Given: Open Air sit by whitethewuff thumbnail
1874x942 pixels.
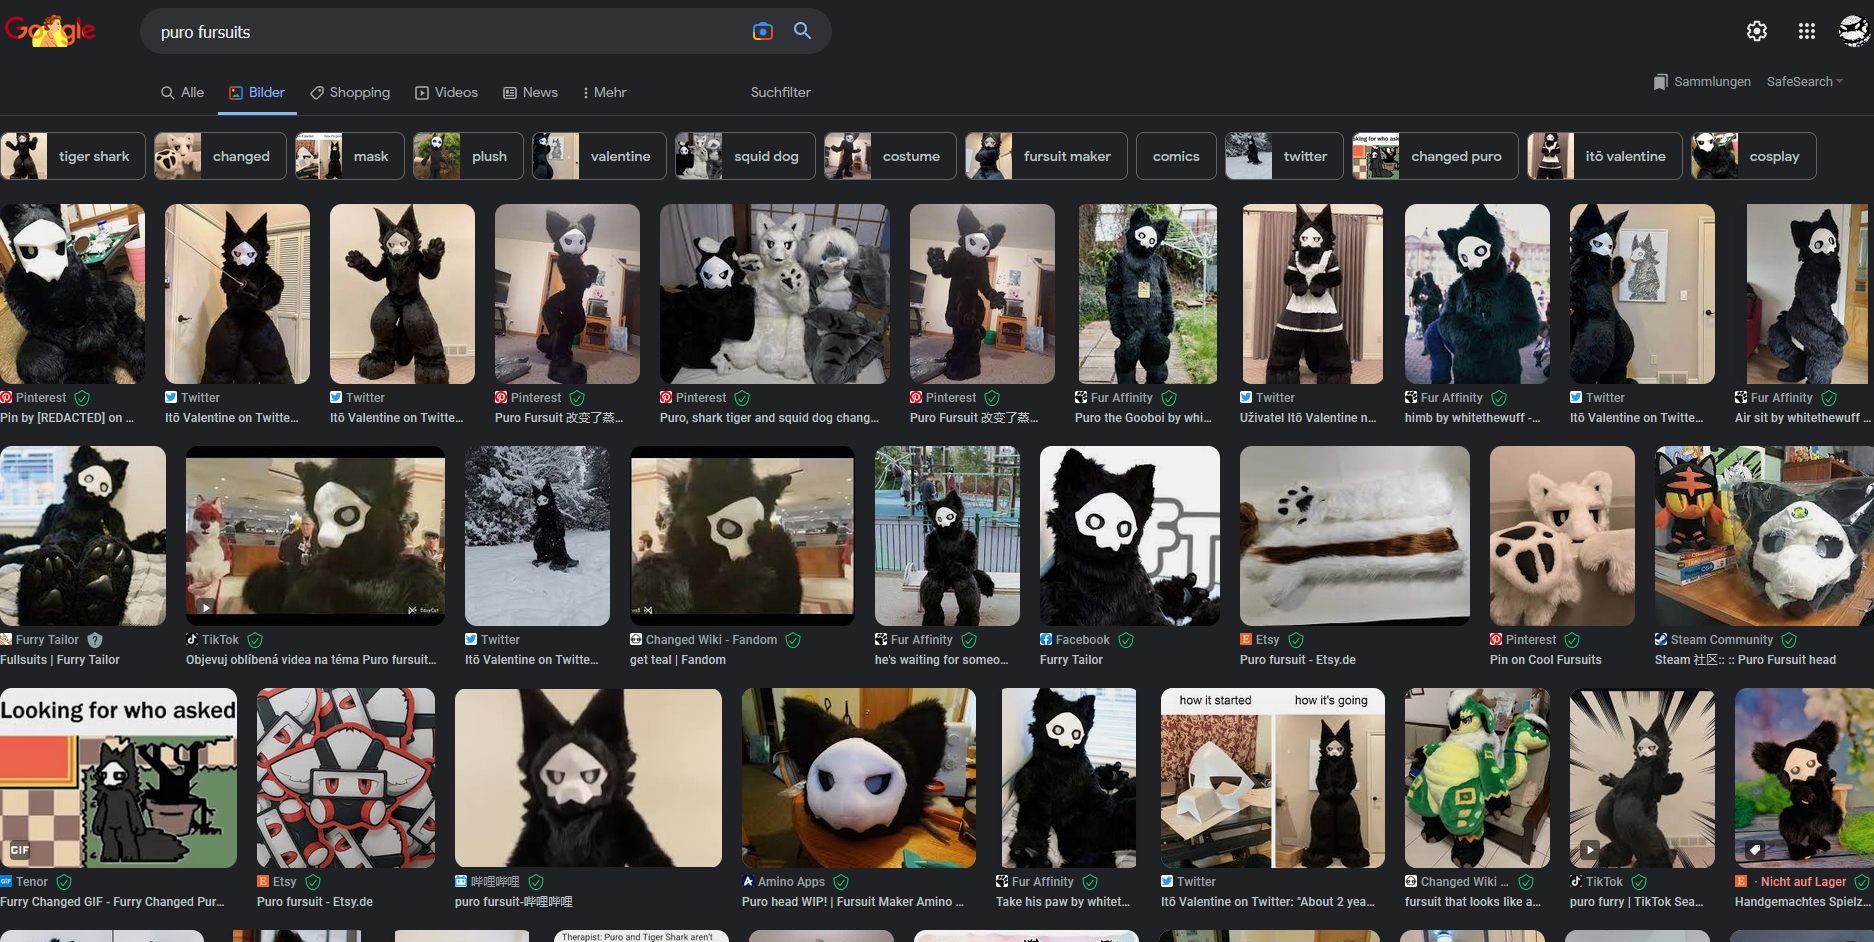Looking at the screenshot, I should (x=1807, y=294).
